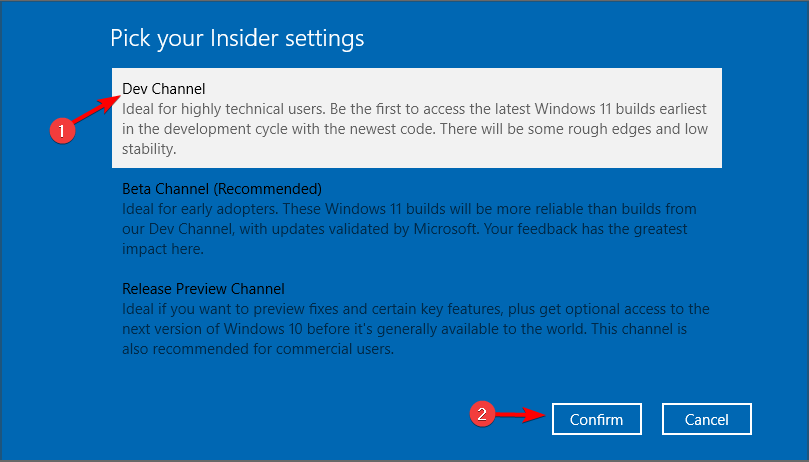Choose the Beta Channel (Recommended) heading

click(221, 188)
